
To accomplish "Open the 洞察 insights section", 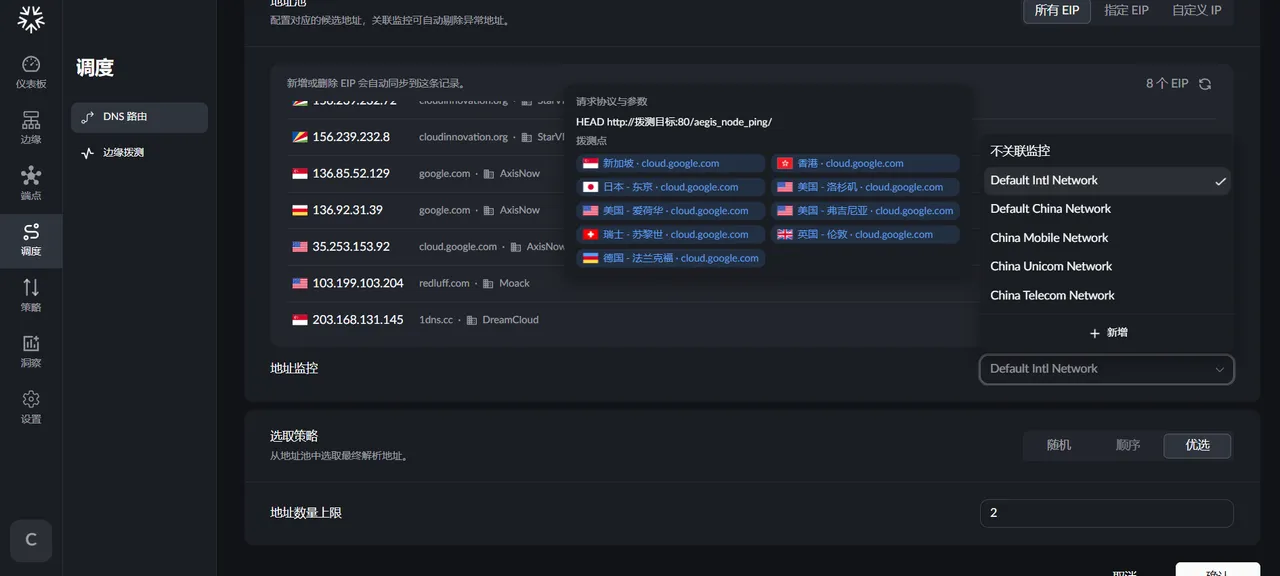I will click(31, 353).
